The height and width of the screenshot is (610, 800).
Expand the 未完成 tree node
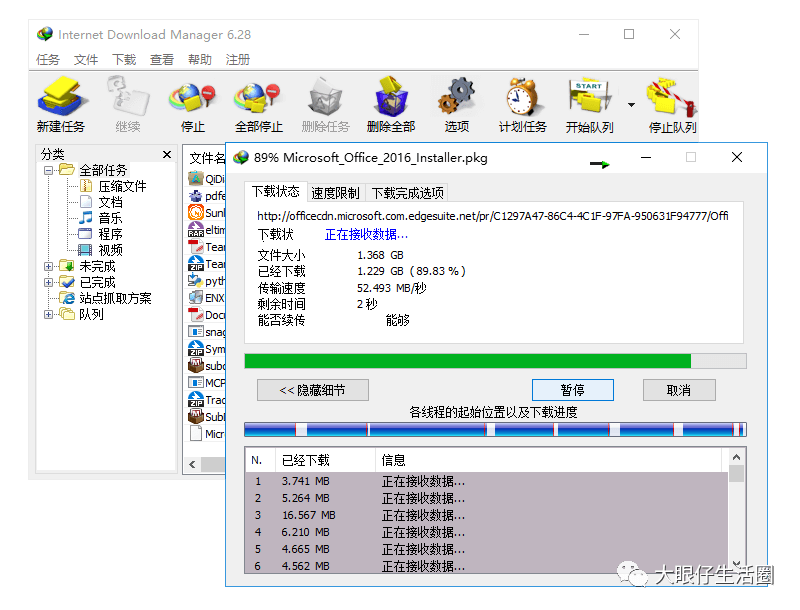(48, 266)
